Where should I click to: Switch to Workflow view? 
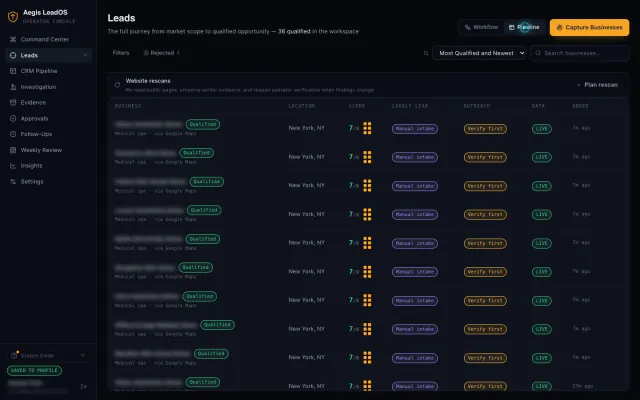coord(481,27)
